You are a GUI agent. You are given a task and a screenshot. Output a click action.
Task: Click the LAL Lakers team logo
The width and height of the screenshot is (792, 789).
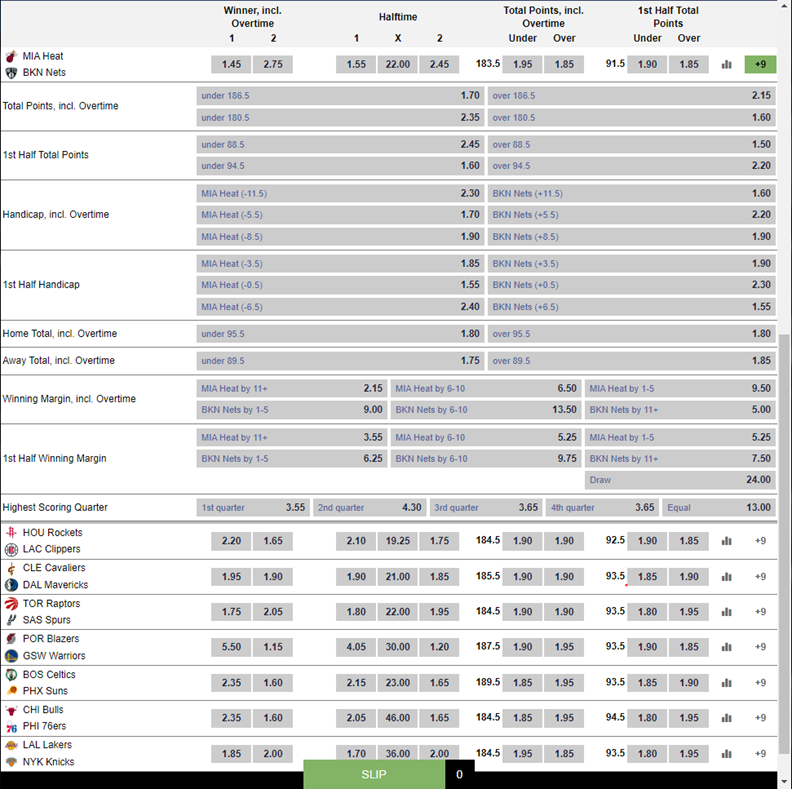pos(11,745)
